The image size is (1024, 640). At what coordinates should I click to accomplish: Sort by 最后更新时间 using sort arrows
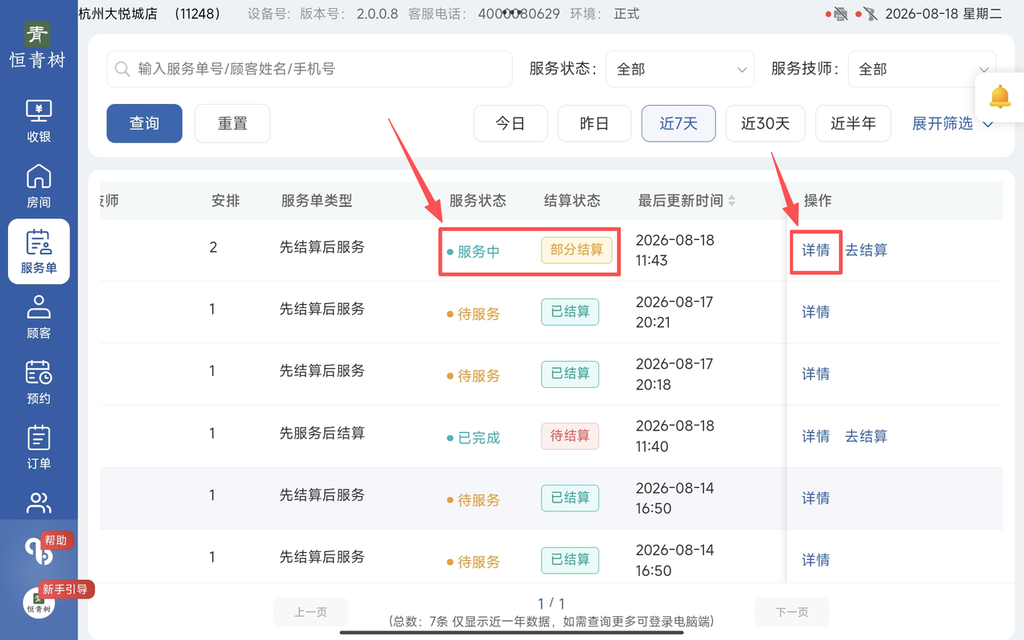731,200
